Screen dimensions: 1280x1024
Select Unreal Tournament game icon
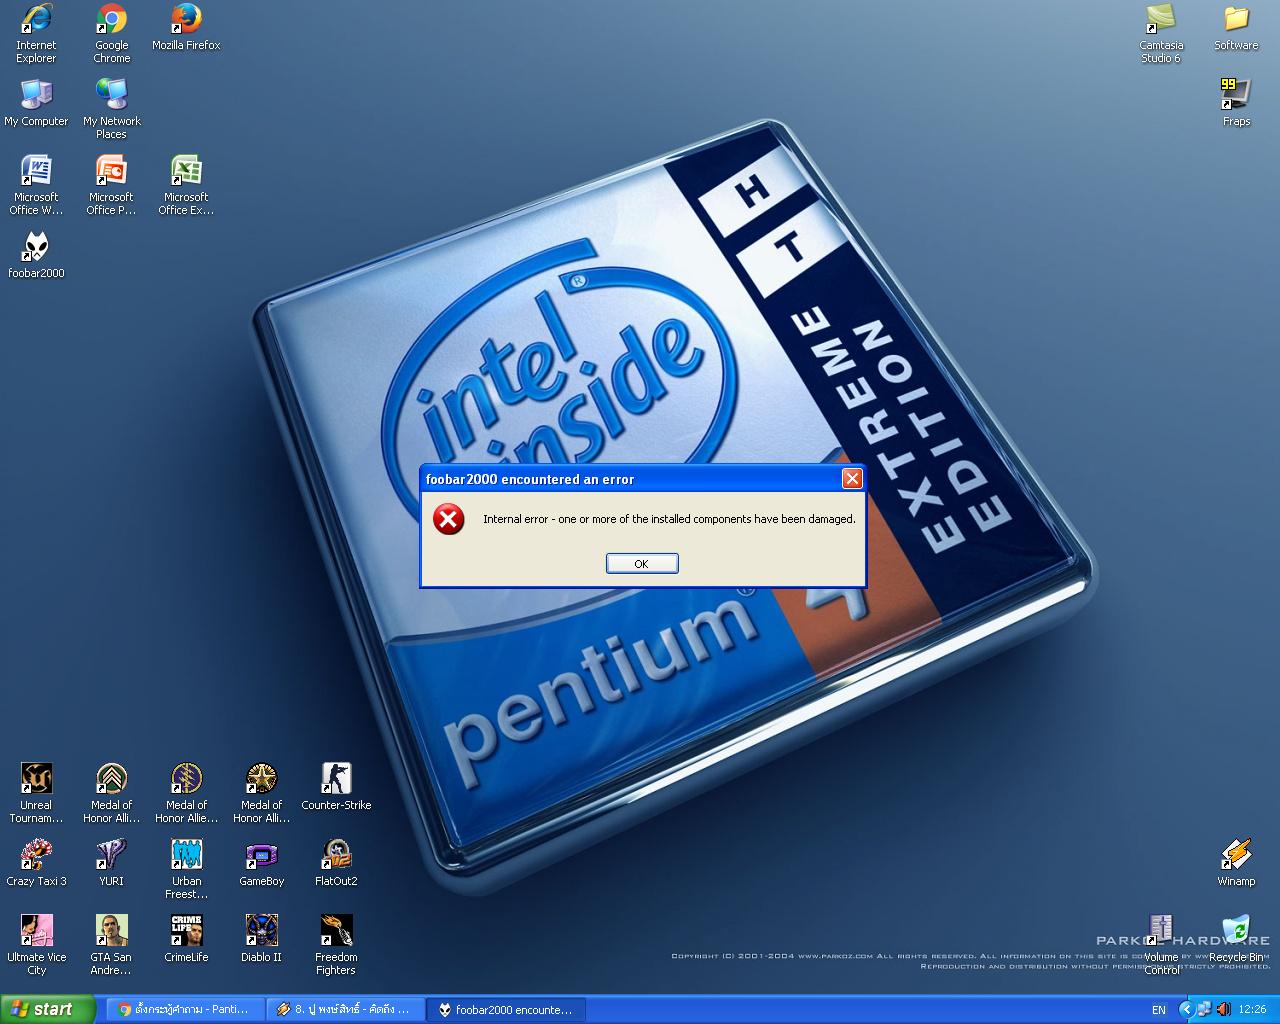tap(36, 793)
